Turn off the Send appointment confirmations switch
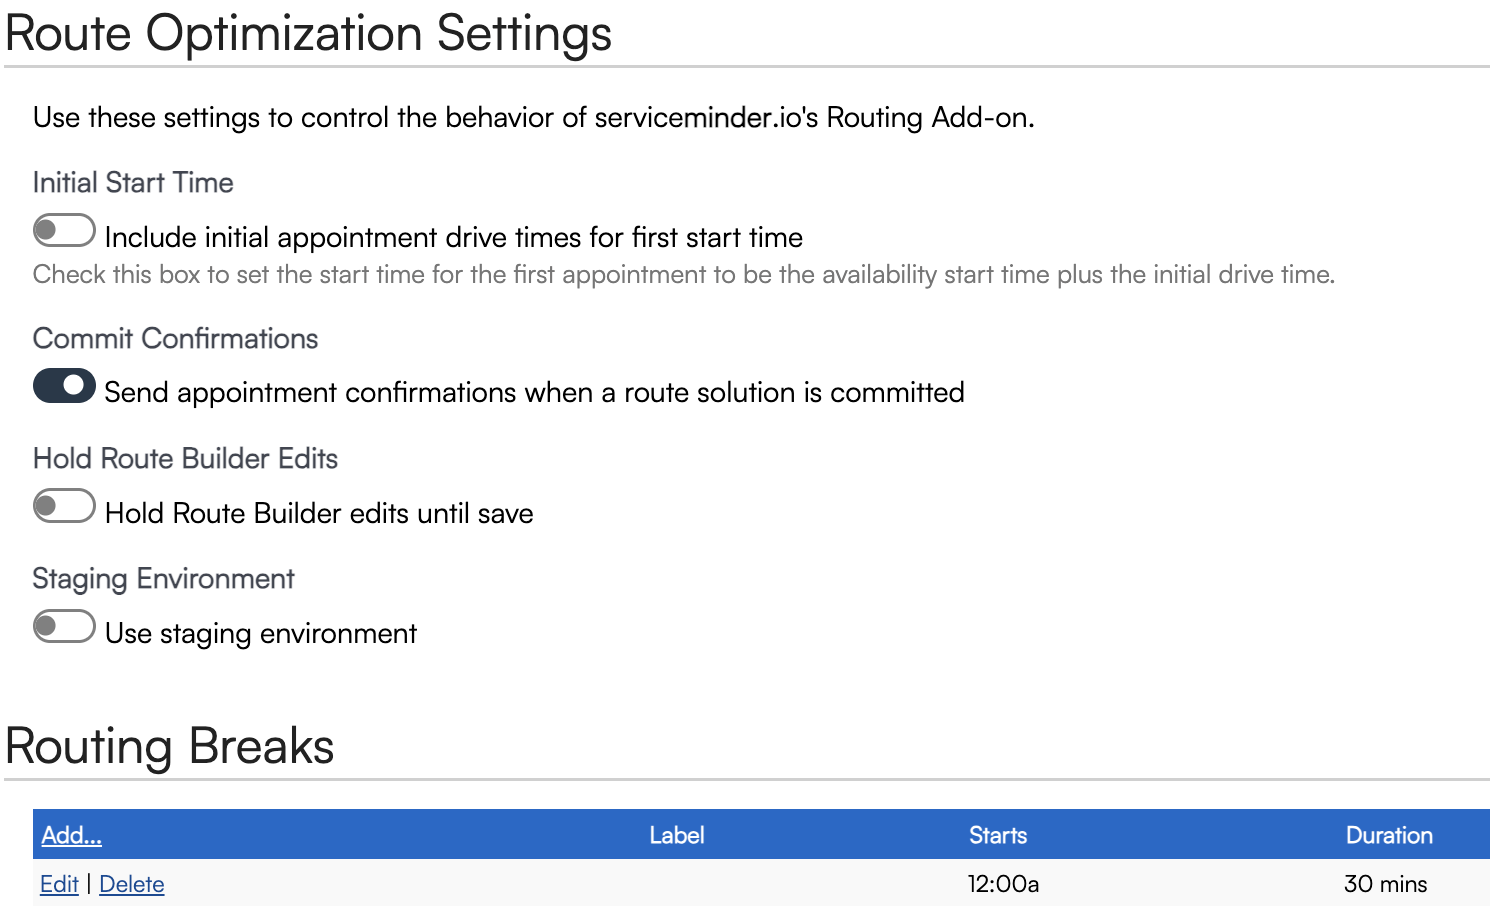The width and height of the screenshot is (1490, 920). (64, 386)
